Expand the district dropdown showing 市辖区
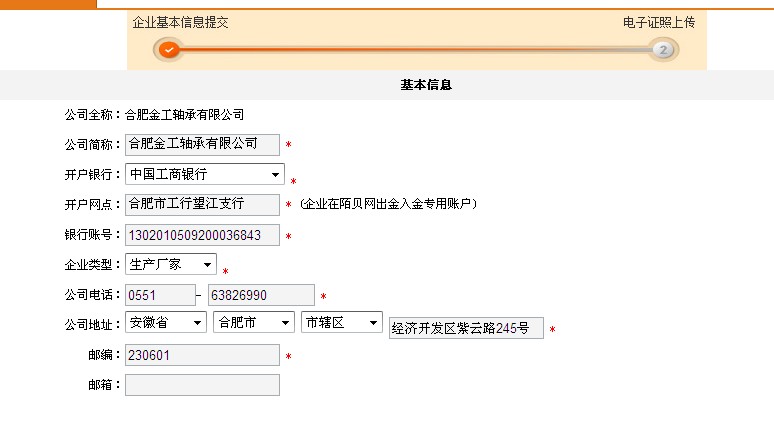Viewport: 774px width, 425px height. [x=342, y=323]
